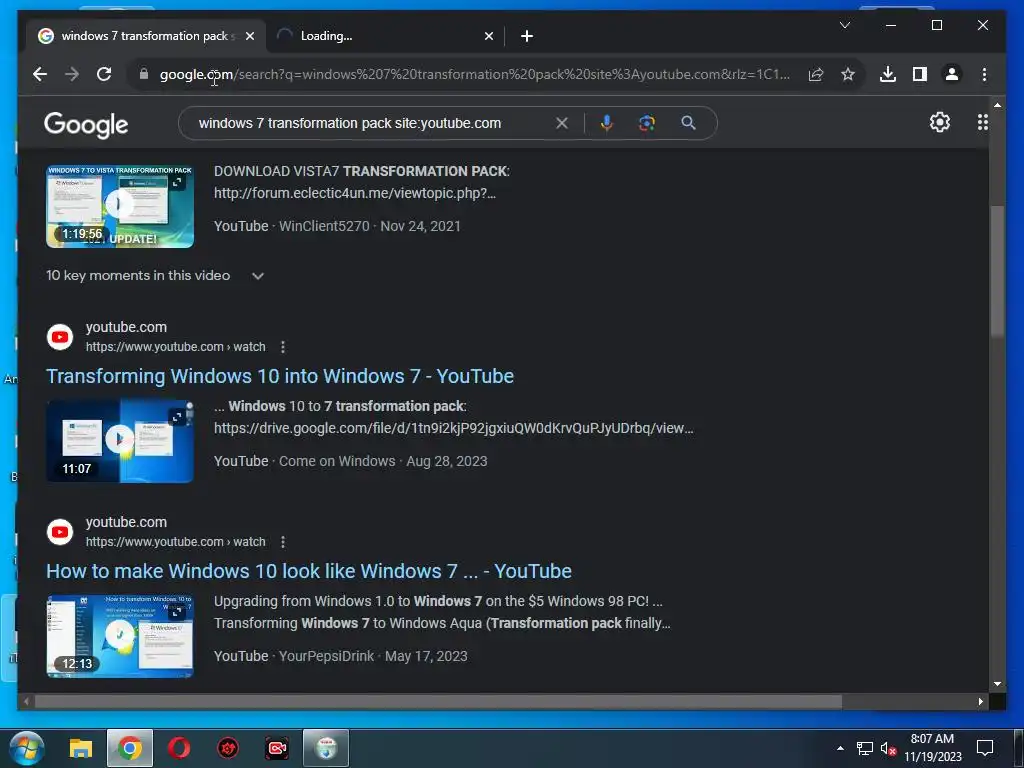This screenshot has height=768, width=1024.
Task: Close the Loading tab
Action: (488, 36)
